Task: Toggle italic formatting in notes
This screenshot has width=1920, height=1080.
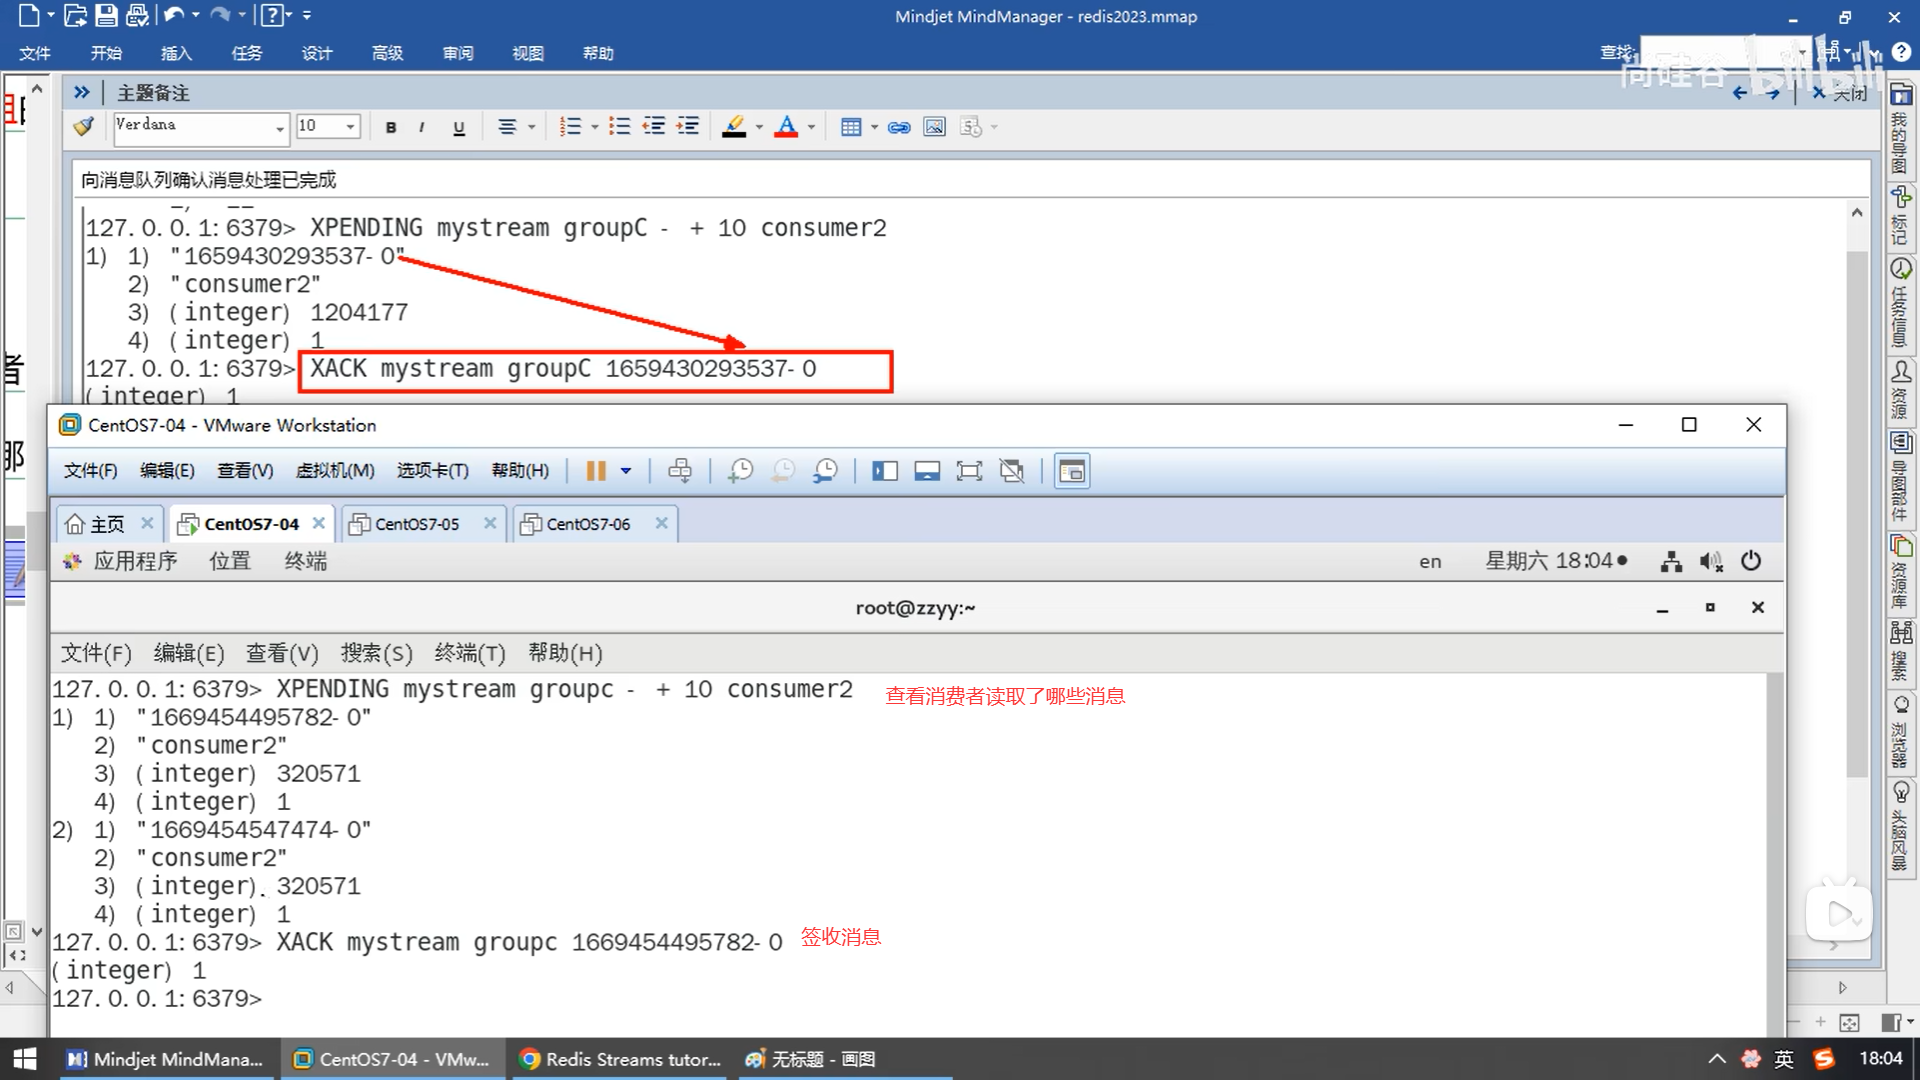Action: click(422, 127)
